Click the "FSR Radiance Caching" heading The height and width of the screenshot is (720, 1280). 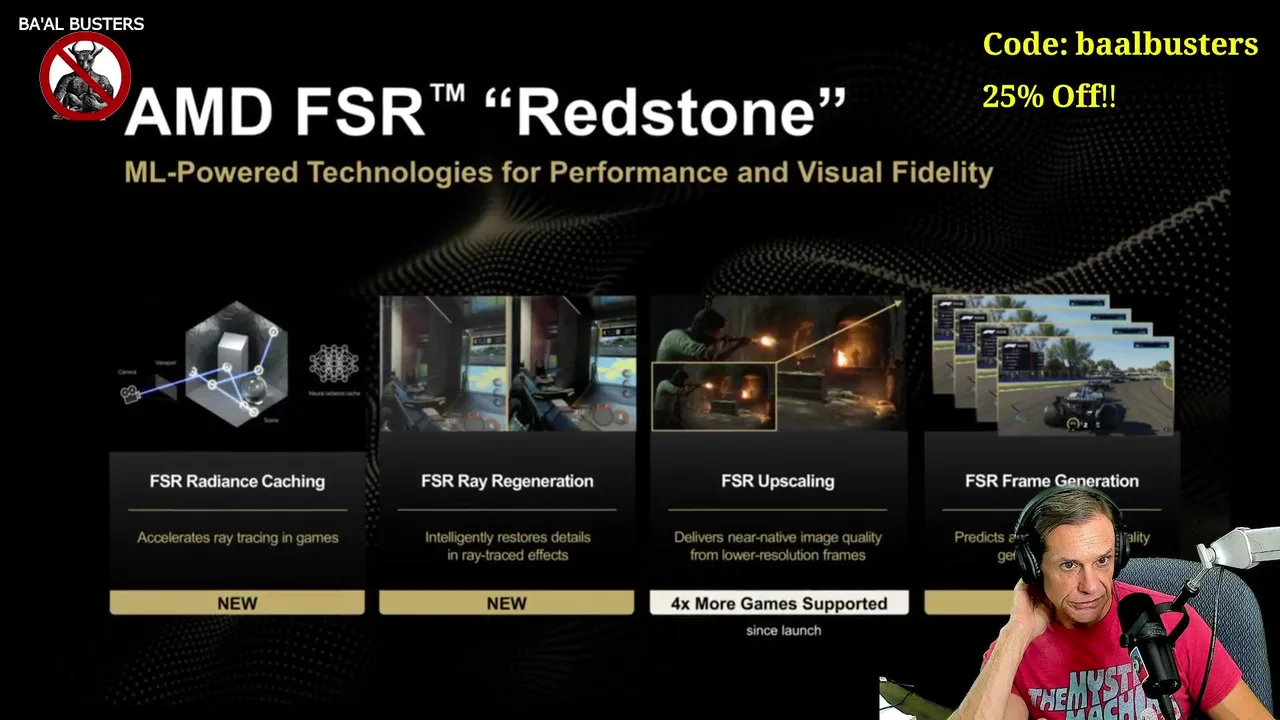point(237,481)
